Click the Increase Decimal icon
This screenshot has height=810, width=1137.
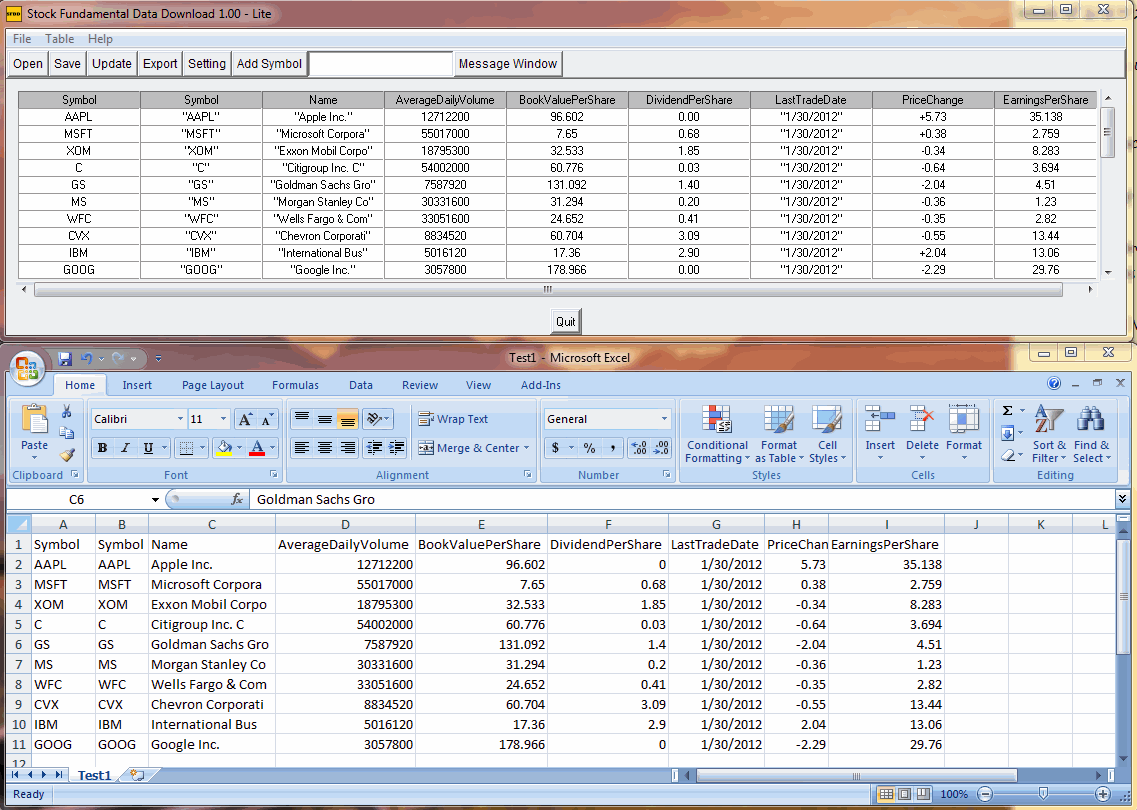point(639,448)
